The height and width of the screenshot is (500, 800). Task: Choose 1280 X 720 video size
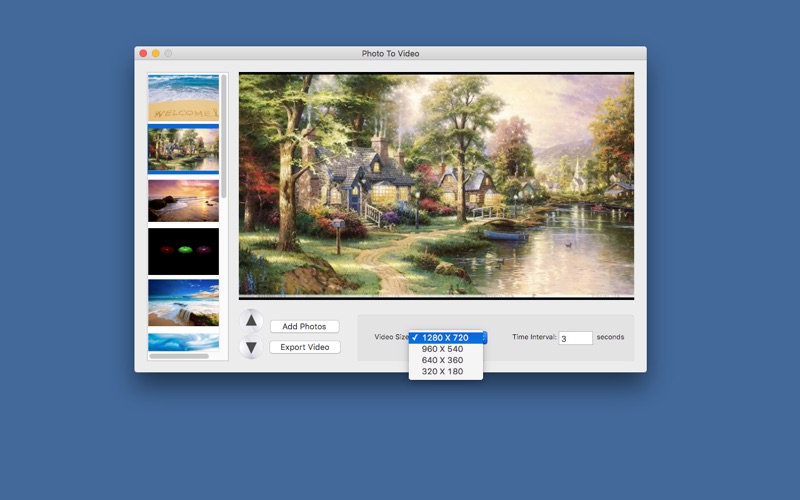coord(446,338)
